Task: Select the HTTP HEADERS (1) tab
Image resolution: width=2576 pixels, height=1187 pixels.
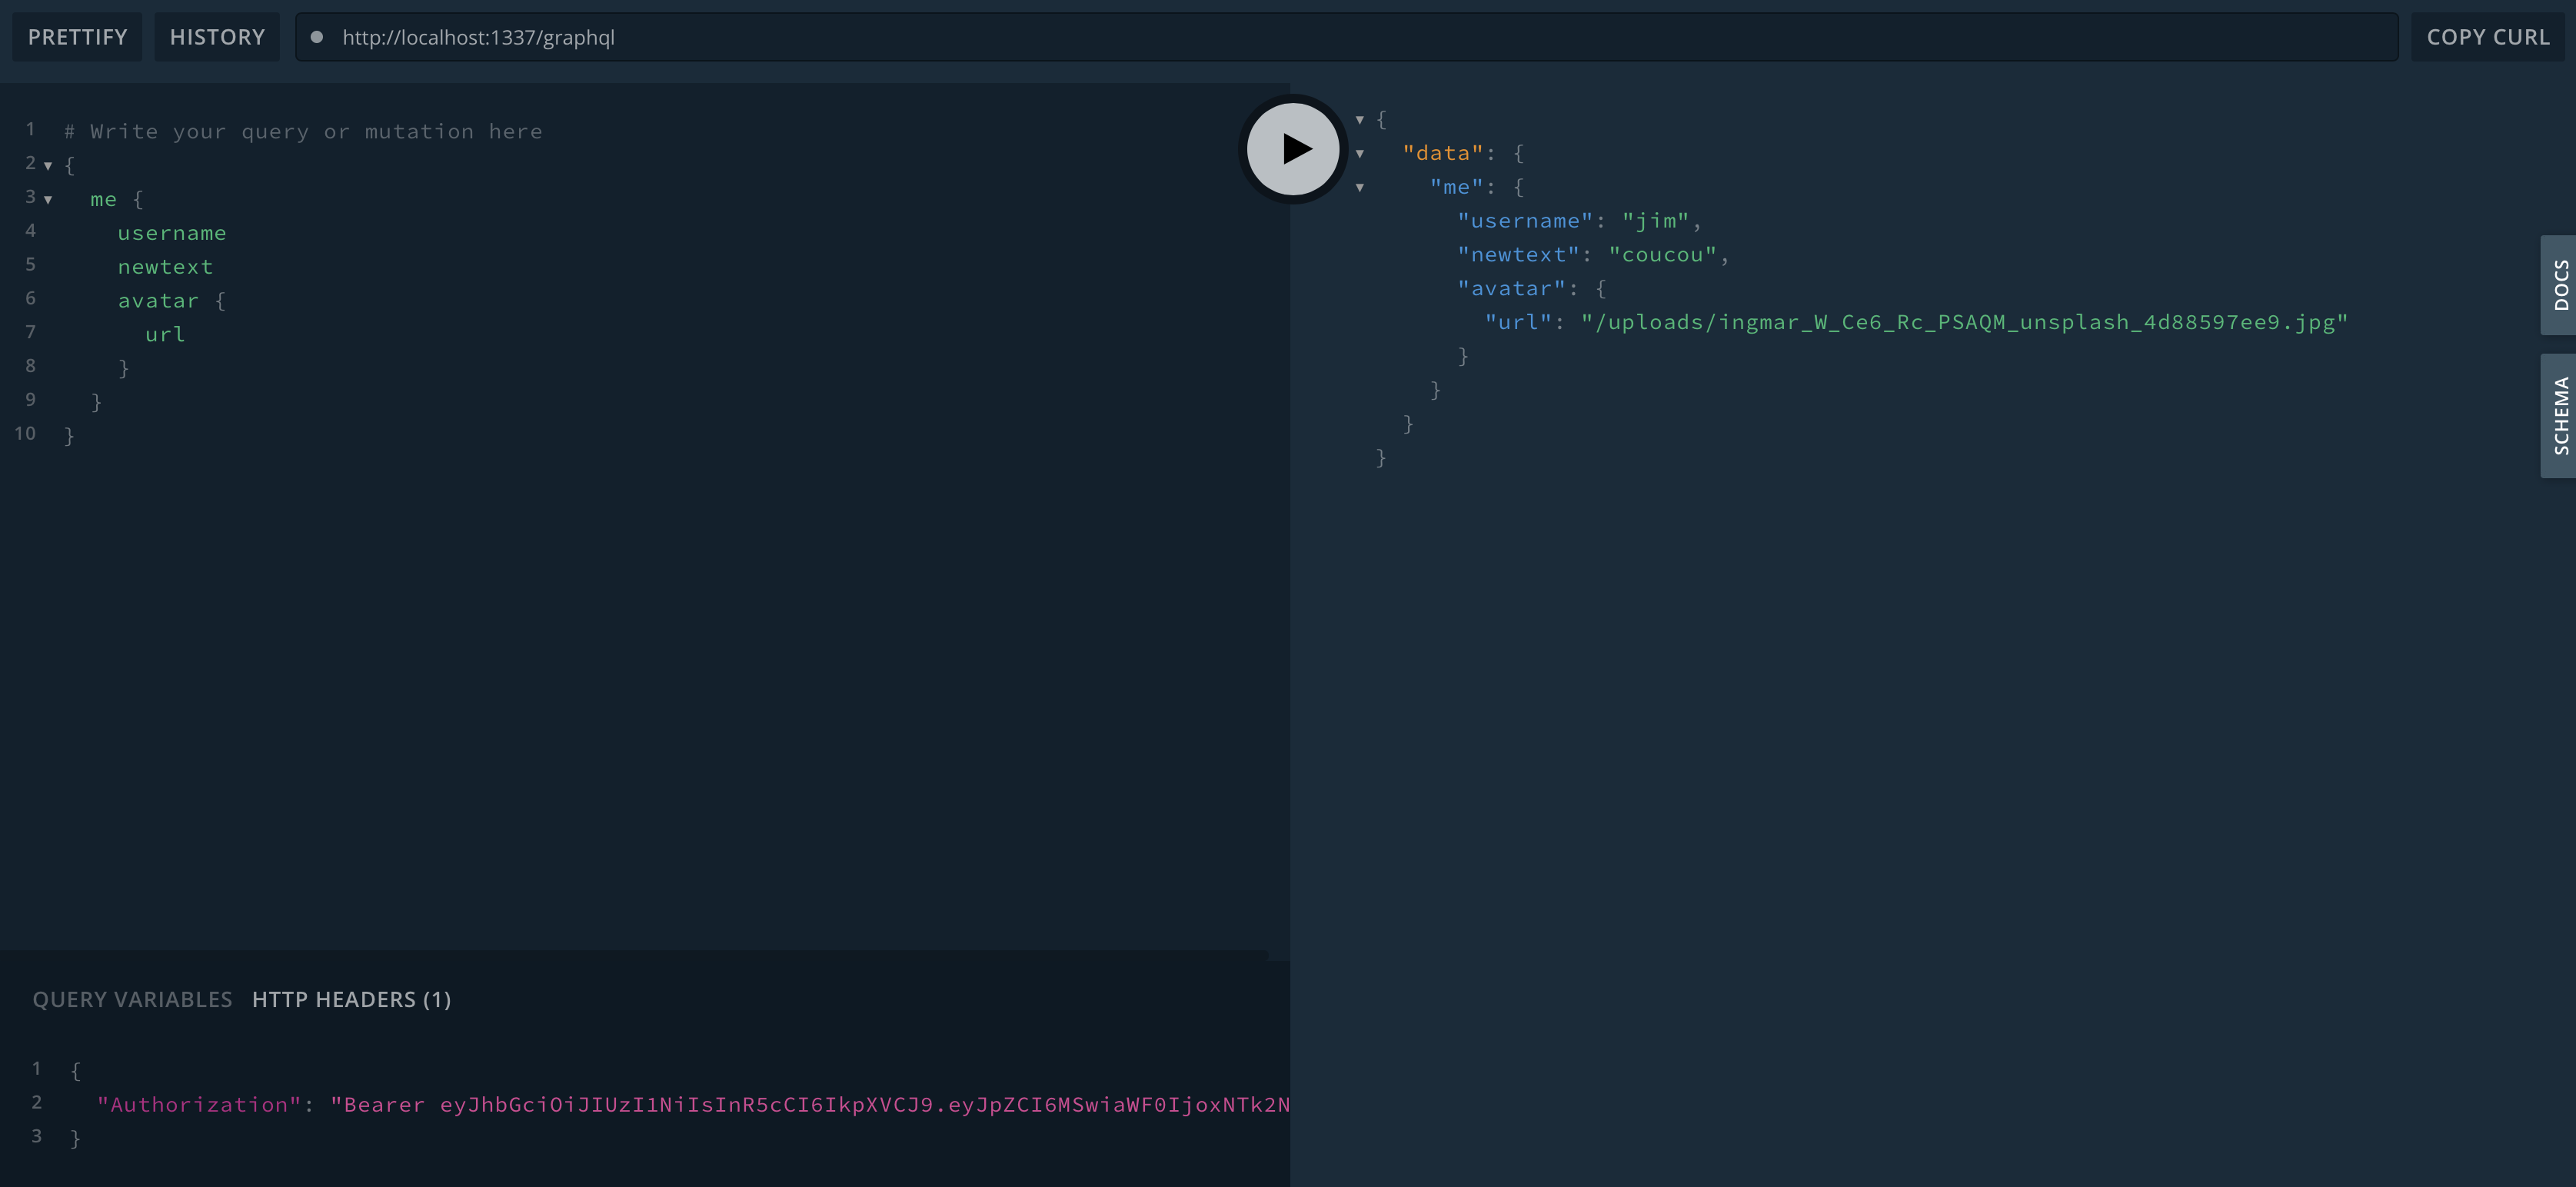Action: coord(351,999)
